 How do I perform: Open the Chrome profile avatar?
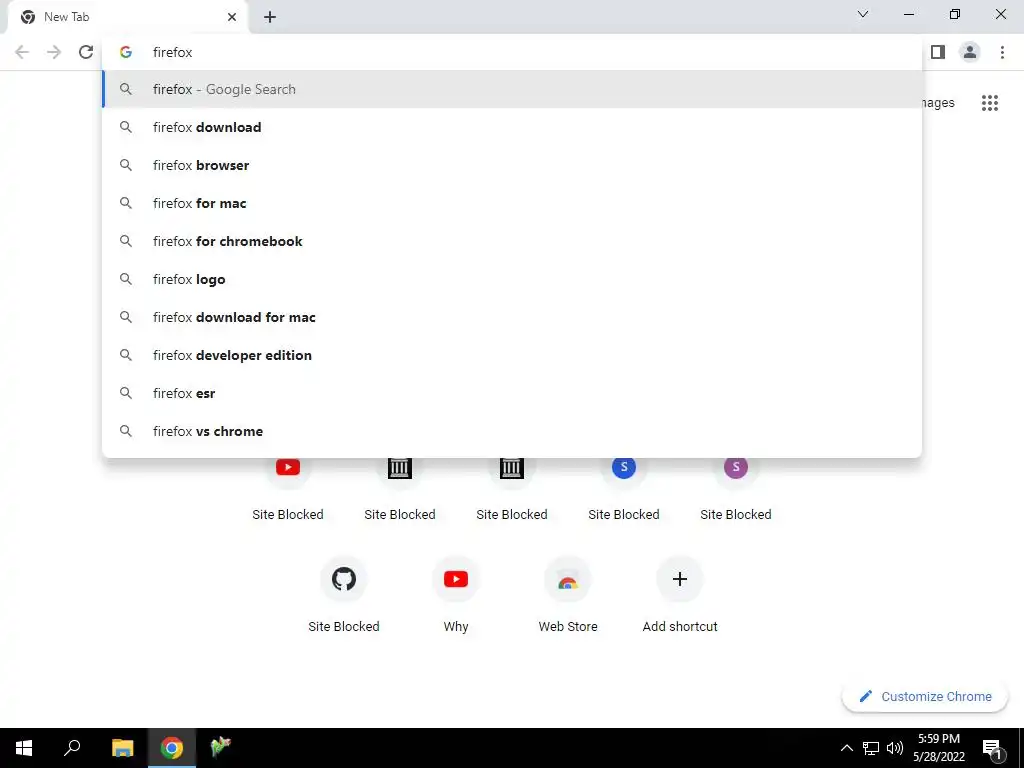coord(970,52)
